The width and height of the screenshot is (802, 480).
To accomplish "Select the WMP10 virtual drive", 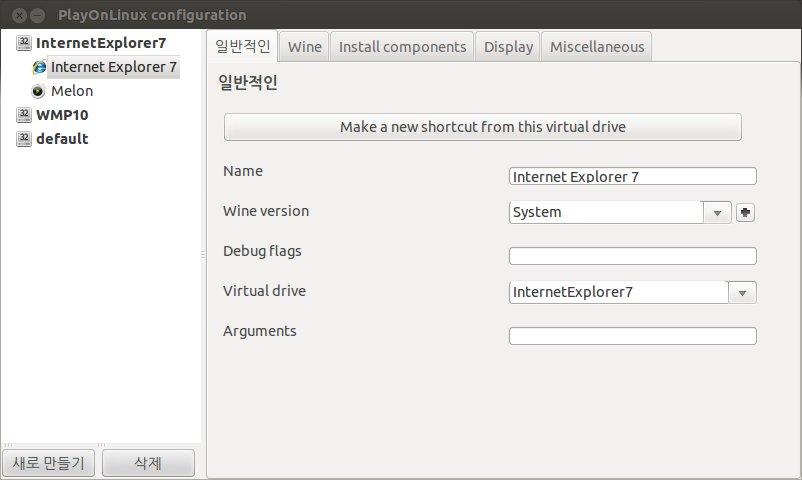I will tap(62, 115).
